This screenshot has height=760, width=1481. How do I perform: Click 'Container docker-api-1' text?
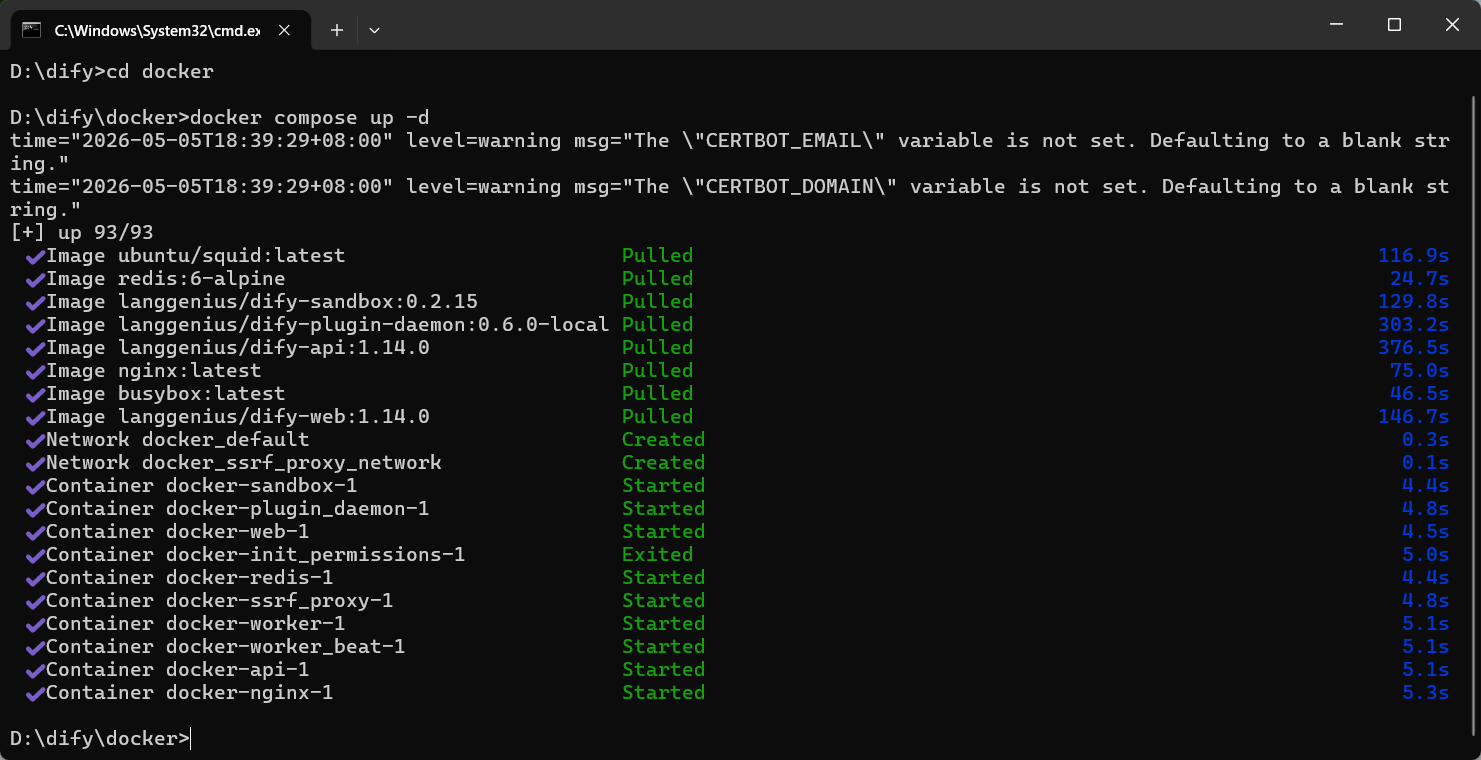(178, 670)
